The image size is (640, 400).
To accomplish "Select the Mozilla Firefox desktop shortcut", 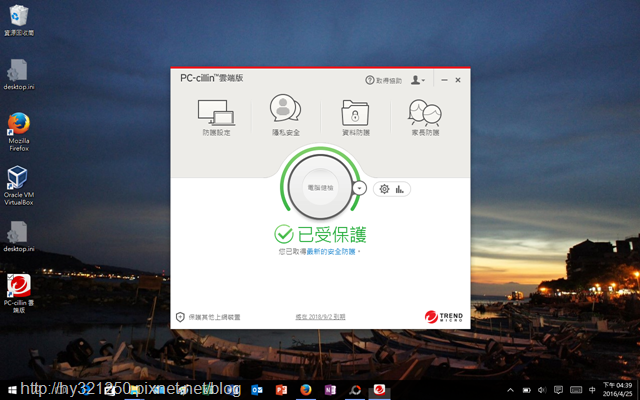I will 19,132.
